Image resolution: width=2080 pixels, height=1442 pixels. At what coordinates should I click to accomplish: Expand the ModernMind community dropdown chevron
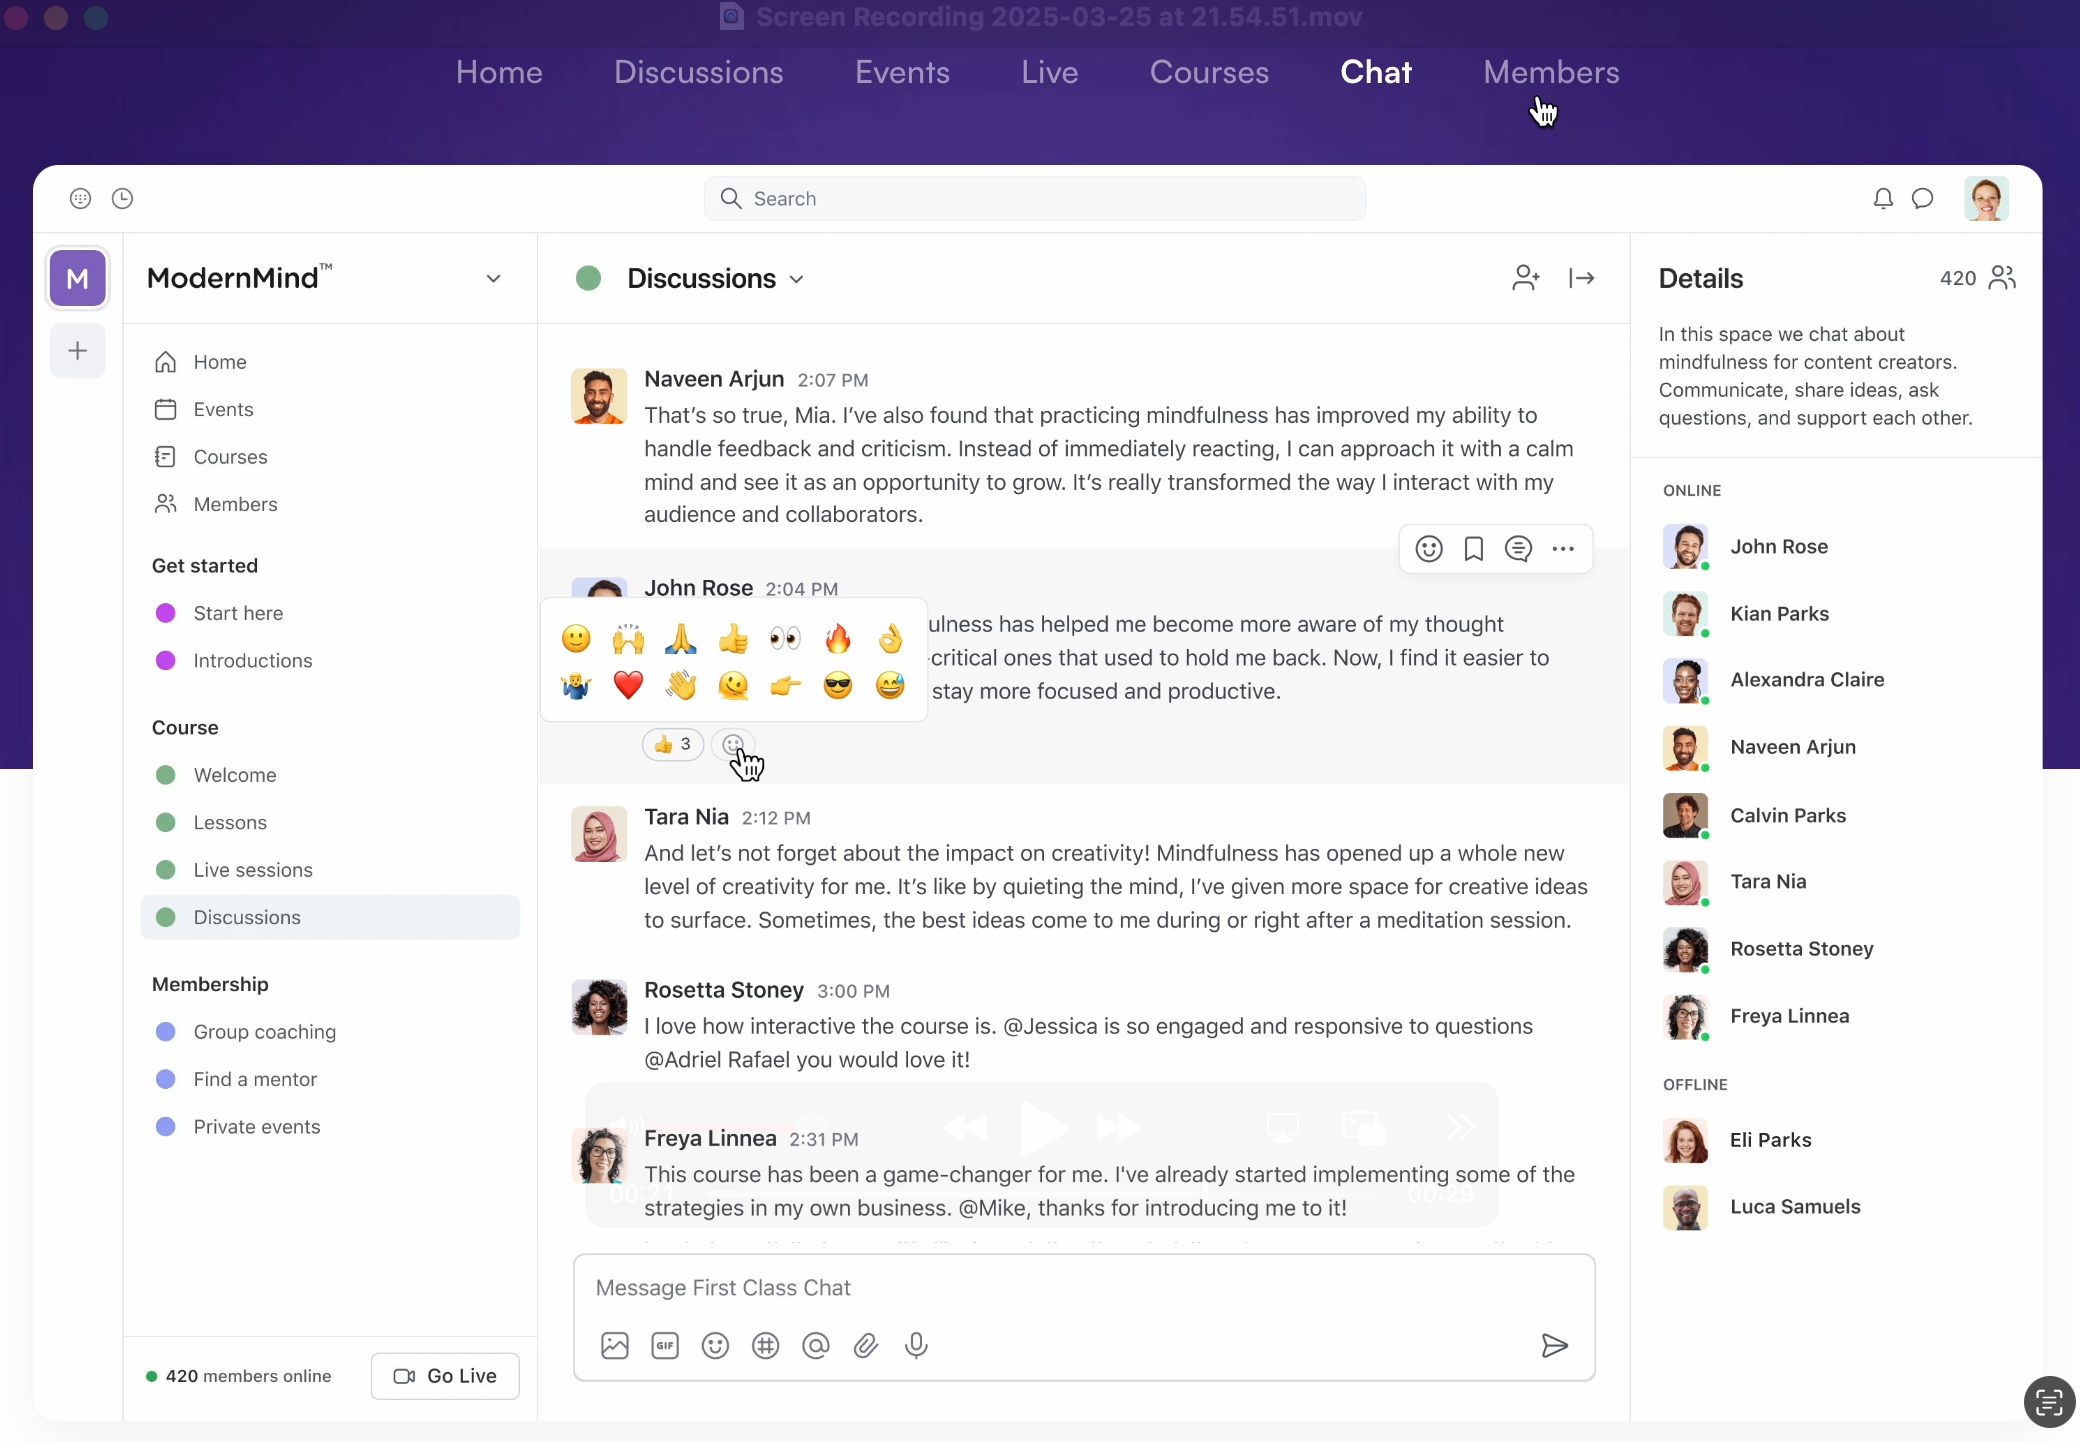(x=493, y=279)
